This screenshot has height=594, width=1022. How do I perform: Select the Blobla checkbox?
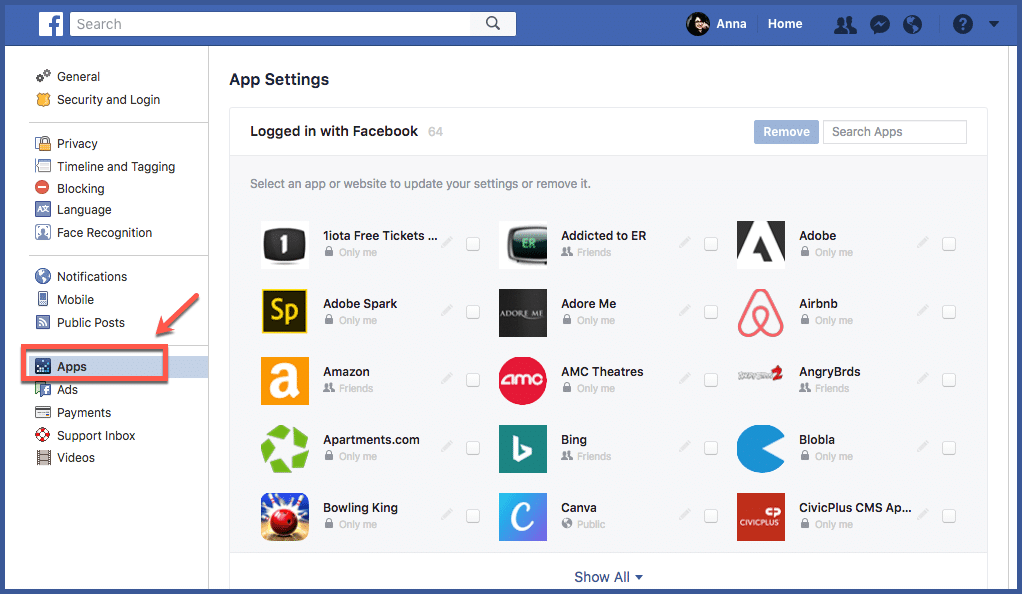949,448
